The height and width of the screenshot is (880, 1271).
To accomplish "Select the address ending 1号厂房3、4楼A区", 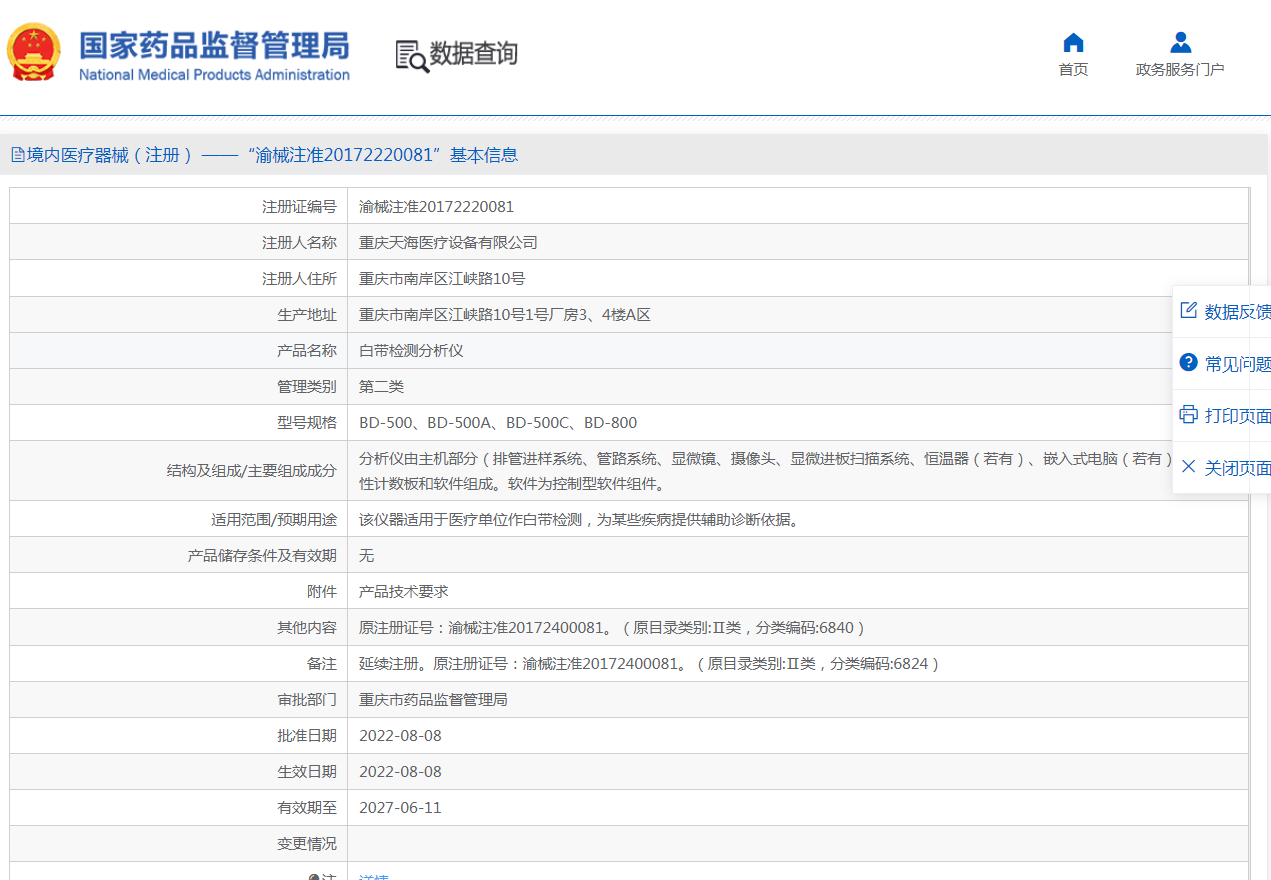I will coord(505,315).
